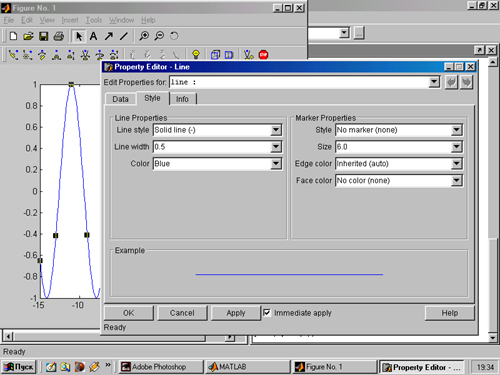Click the forward arrow next to Edit Properties
500x375 pixels.
(x=466, y=82)
